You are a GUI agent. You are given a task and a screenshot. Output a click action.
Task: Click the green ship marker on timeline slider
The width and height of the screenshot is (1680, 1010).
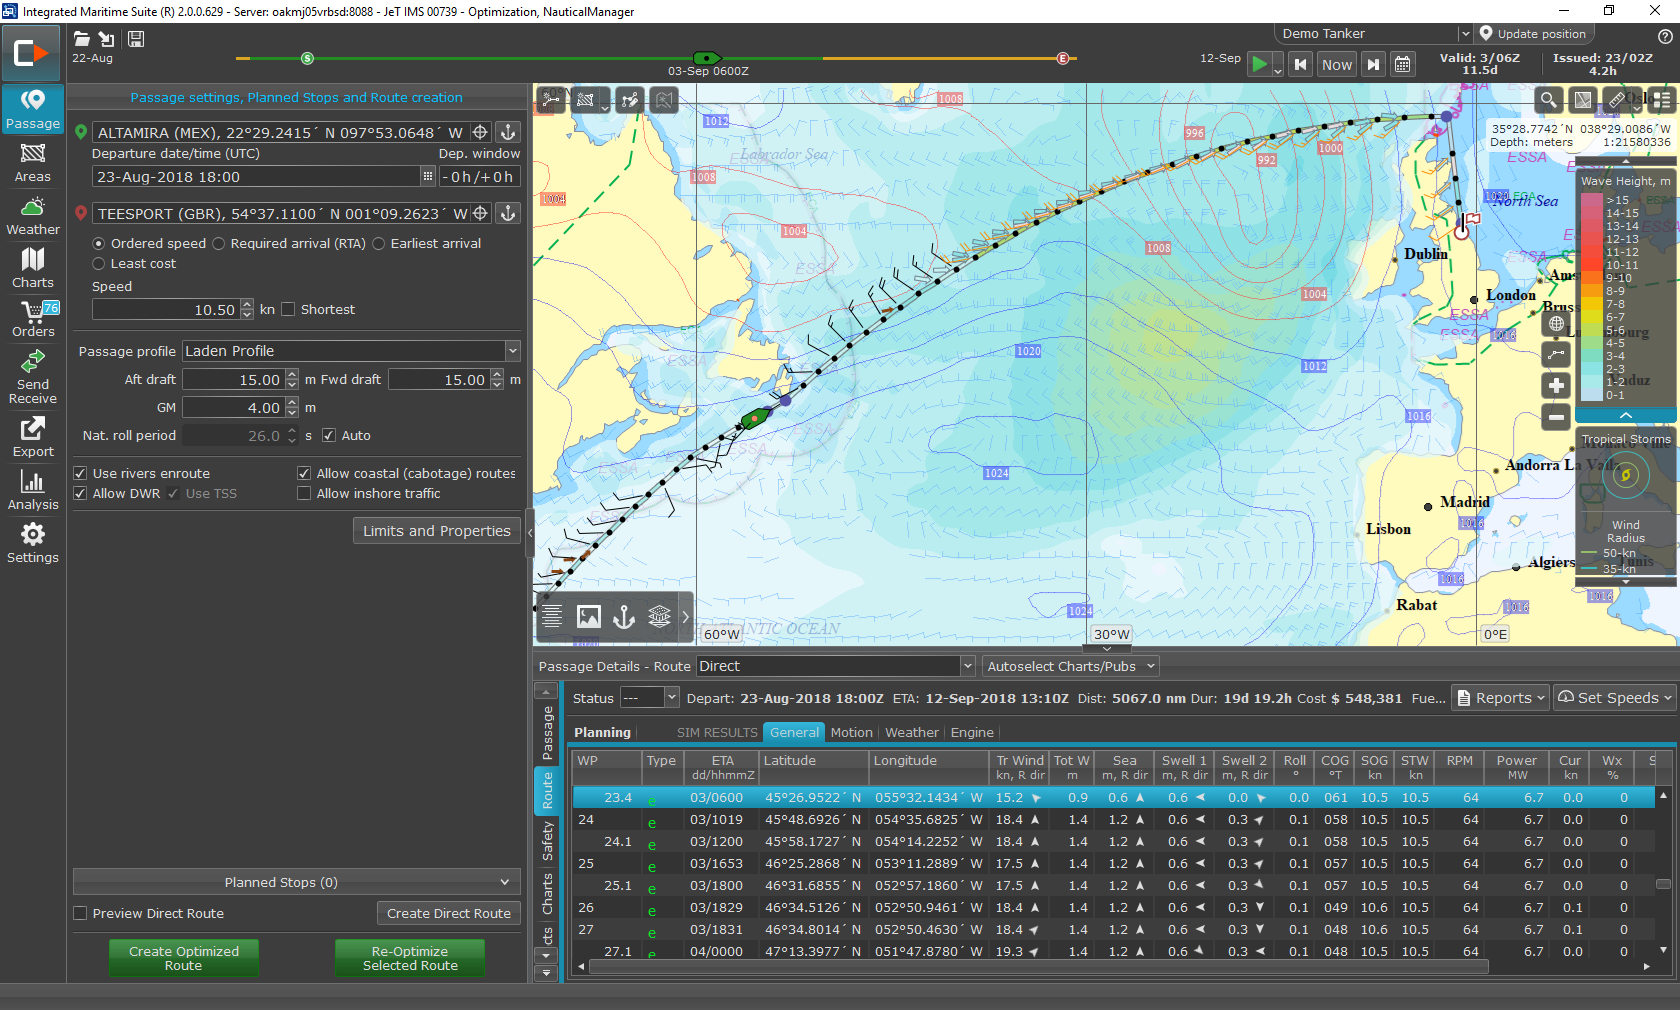706,58
